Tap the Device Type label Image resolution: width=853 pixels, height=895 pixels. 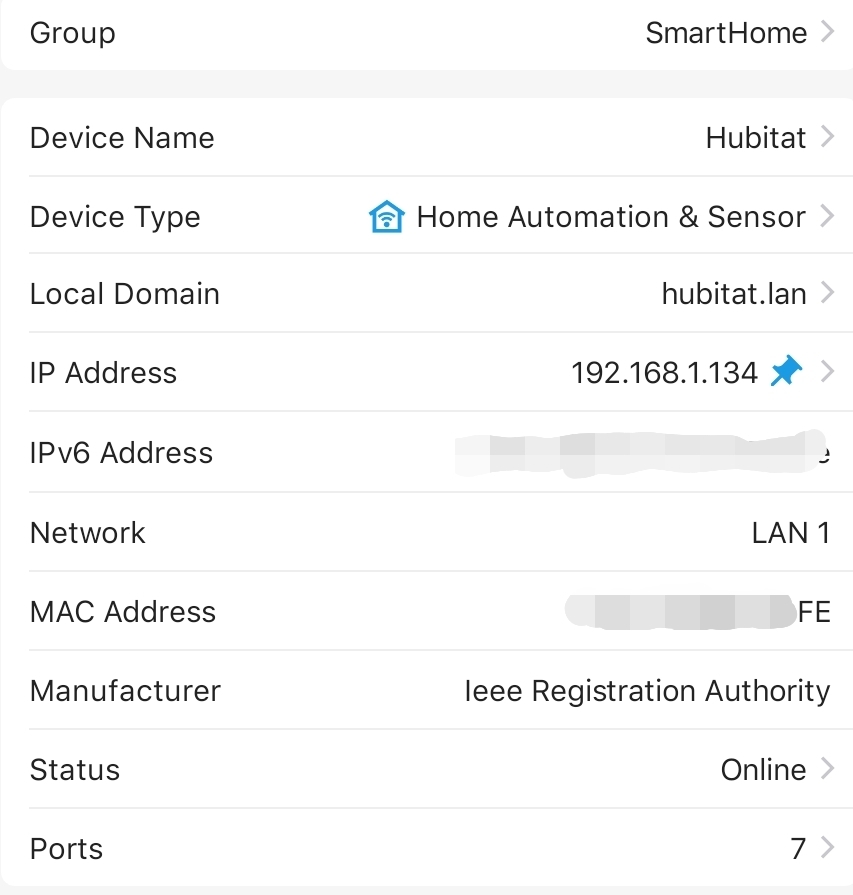click(x=115, y=217)
